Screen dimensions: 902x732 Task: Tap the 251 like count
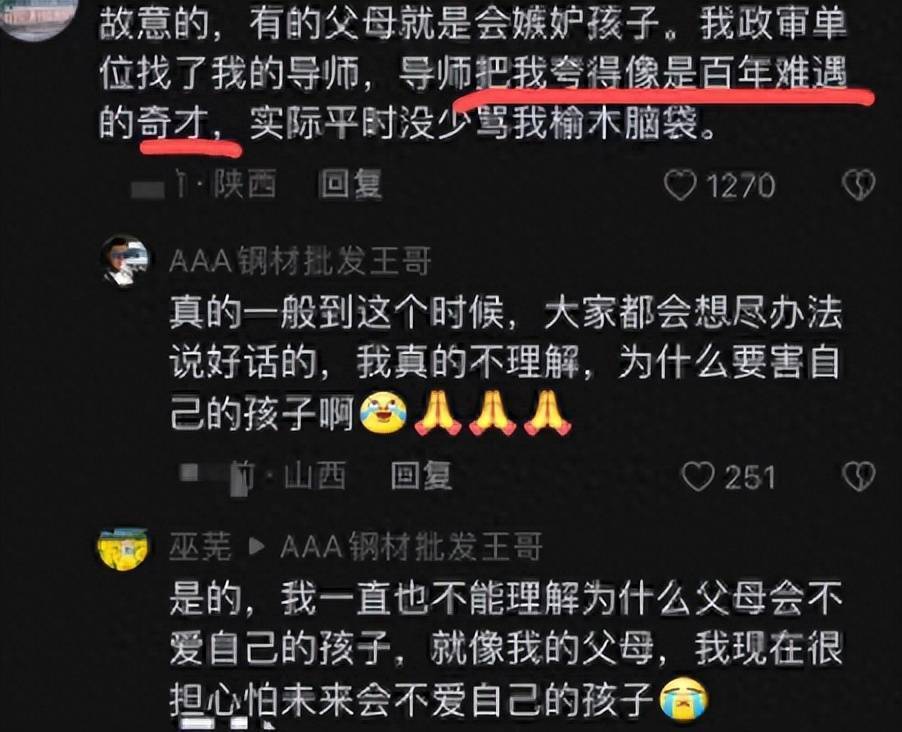(x=750, y=477)
